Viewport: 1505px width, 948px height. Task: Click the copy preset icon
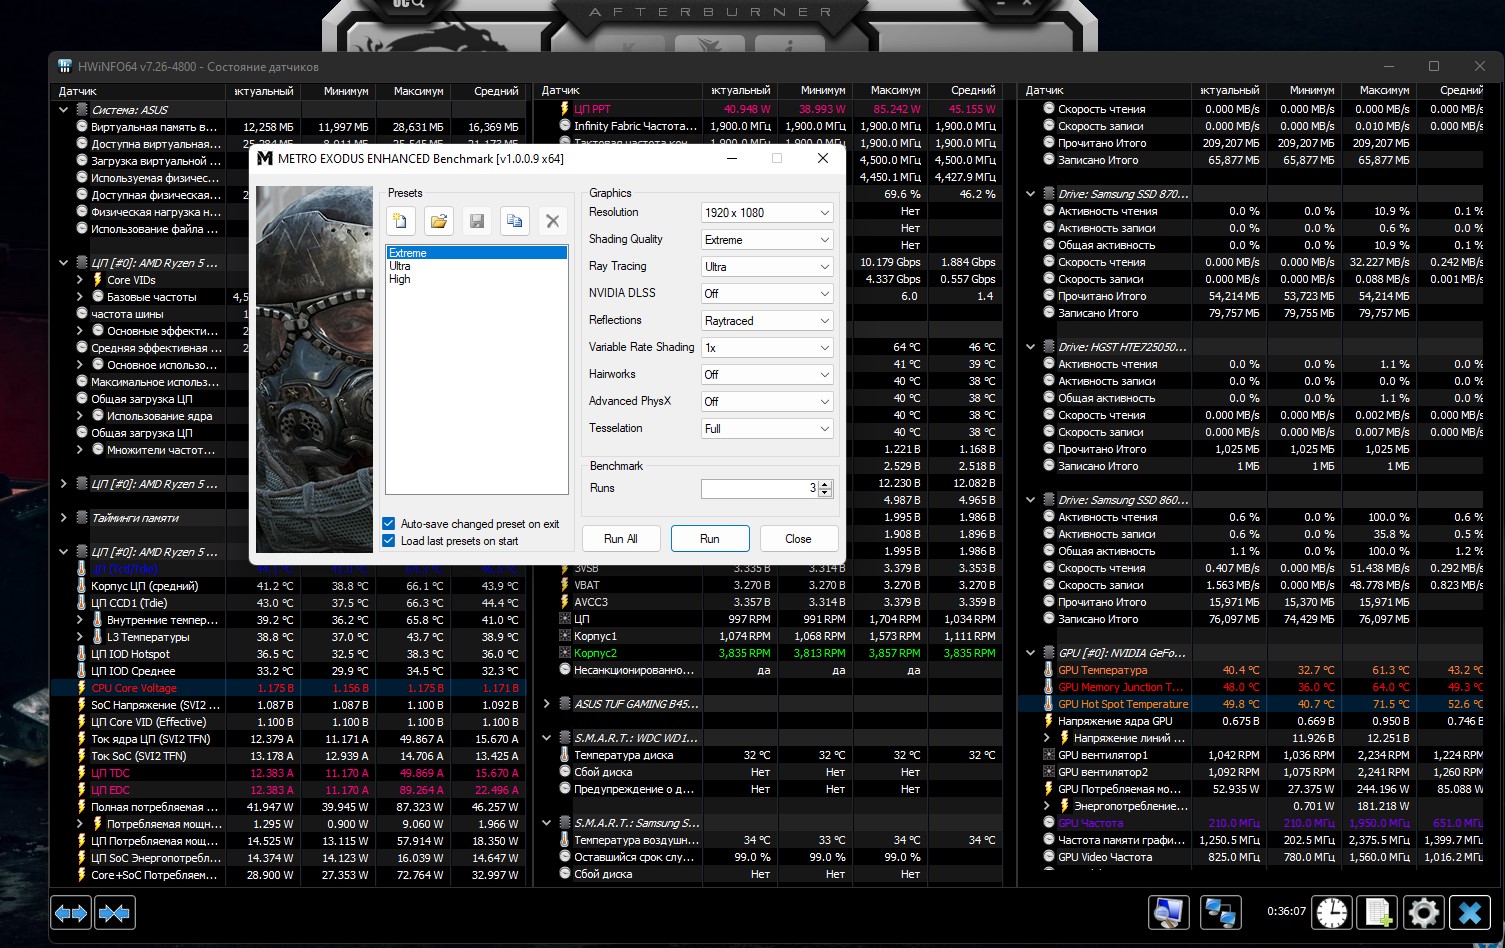tap(514, 221)
